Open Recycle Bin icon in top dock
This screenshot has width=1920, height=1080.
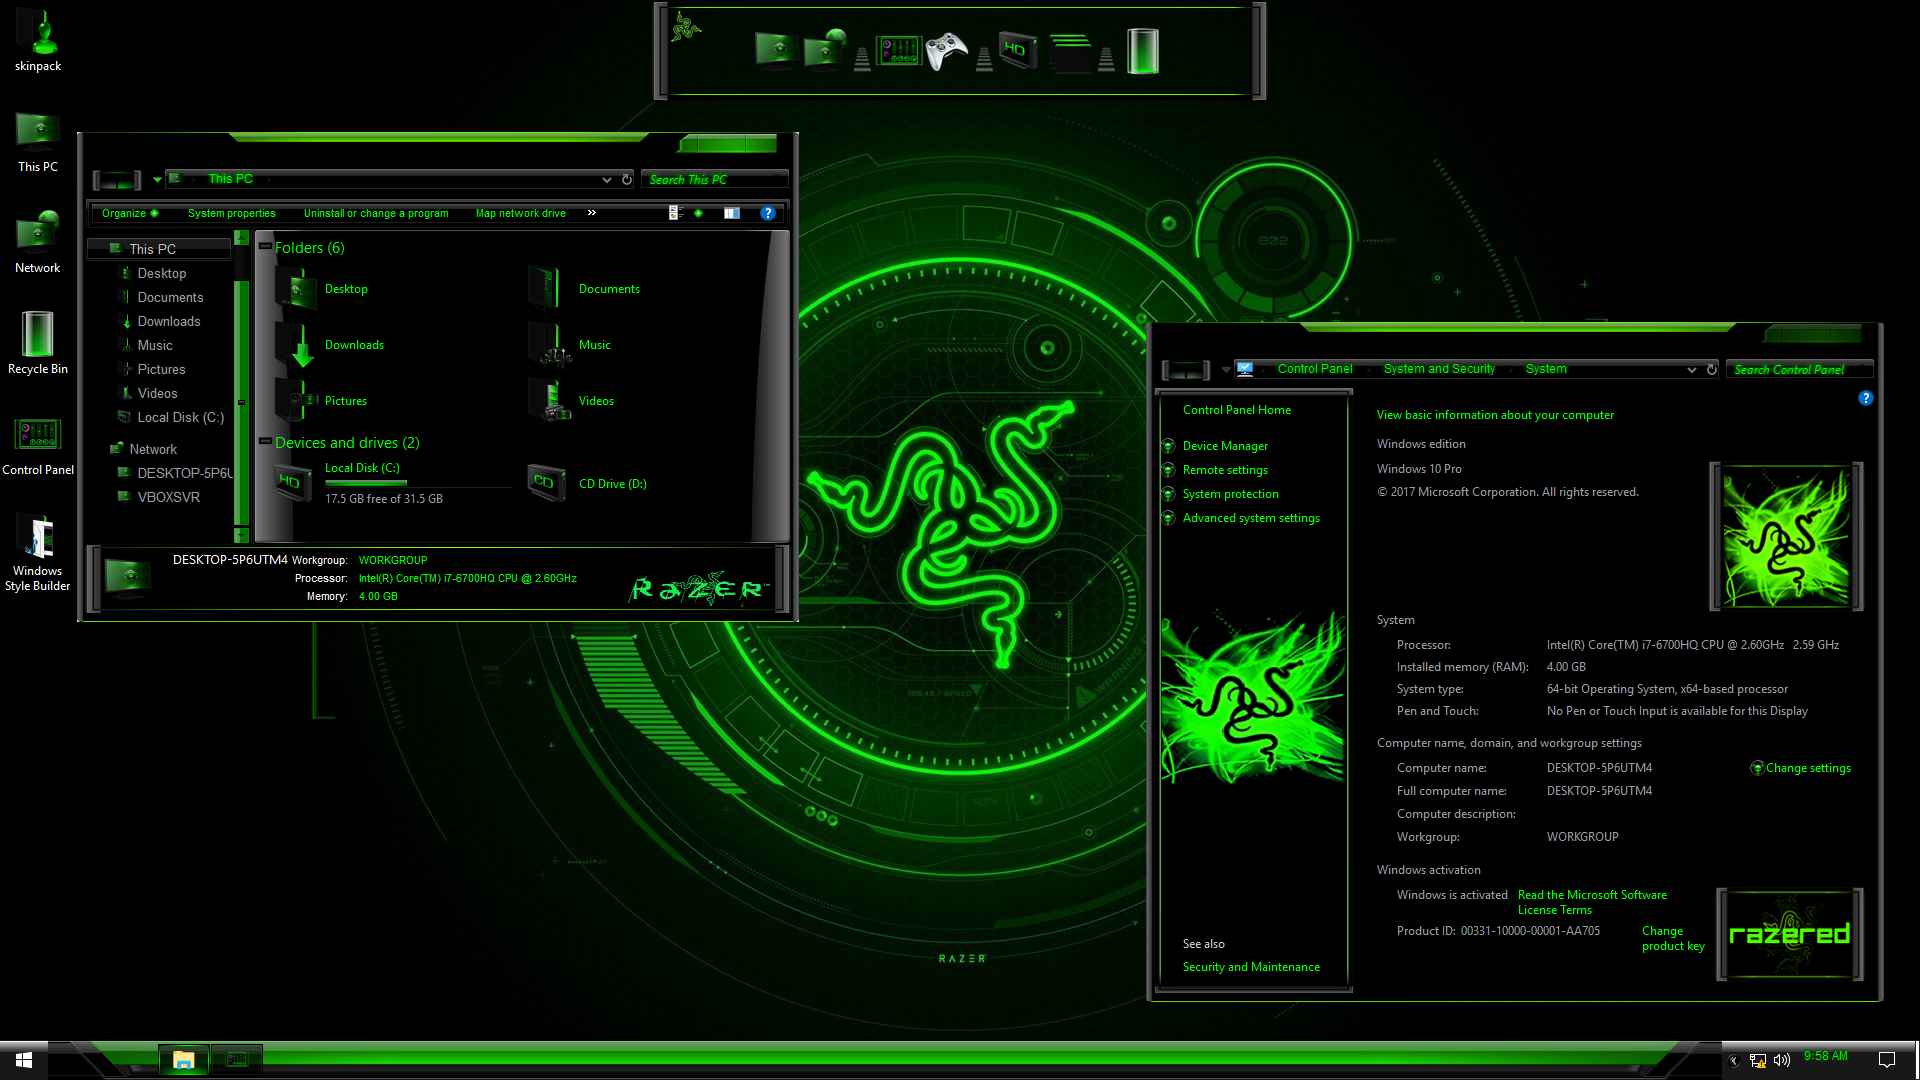point(1142,51)
